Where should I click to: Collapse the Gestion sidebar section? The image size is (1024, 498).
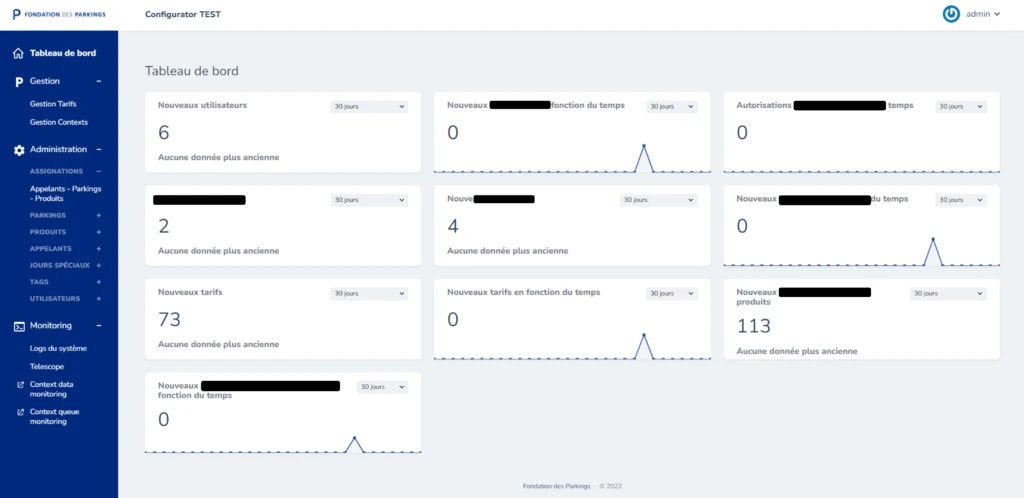coord(99,81)
